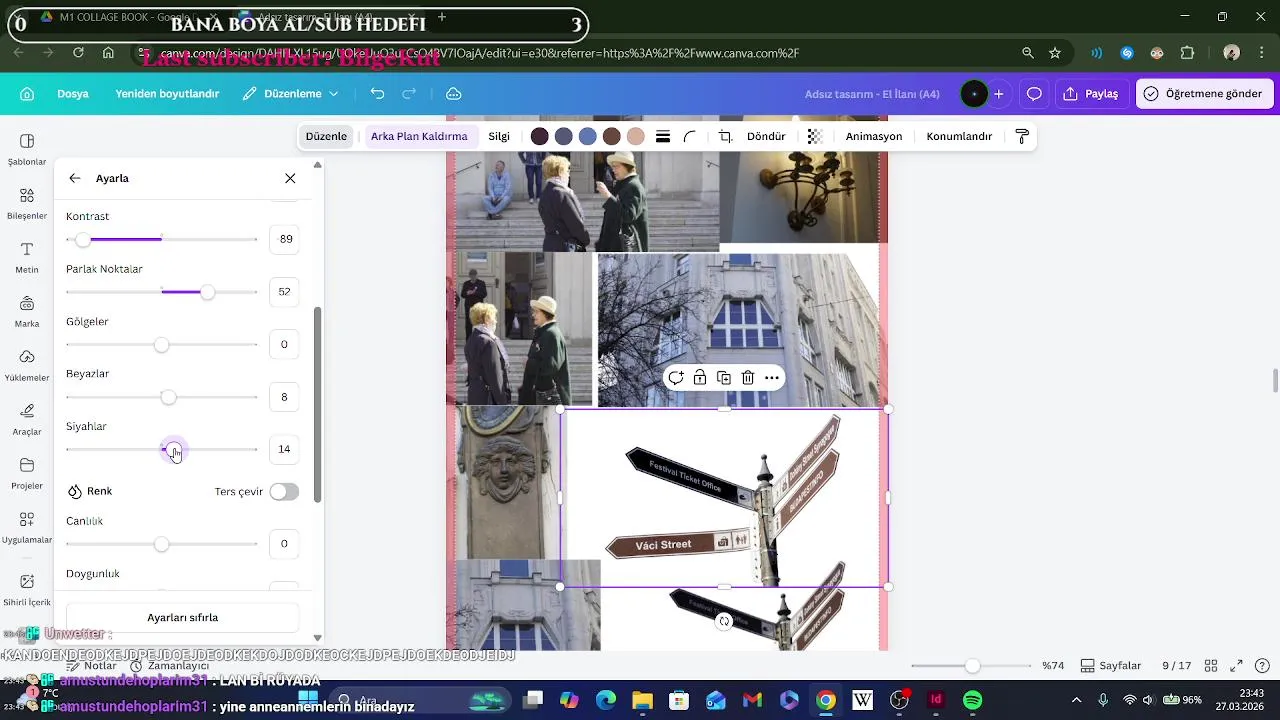Open Adobe InDesign from the taskbar
Screen dimensions: 1280x720
point(936,700)
